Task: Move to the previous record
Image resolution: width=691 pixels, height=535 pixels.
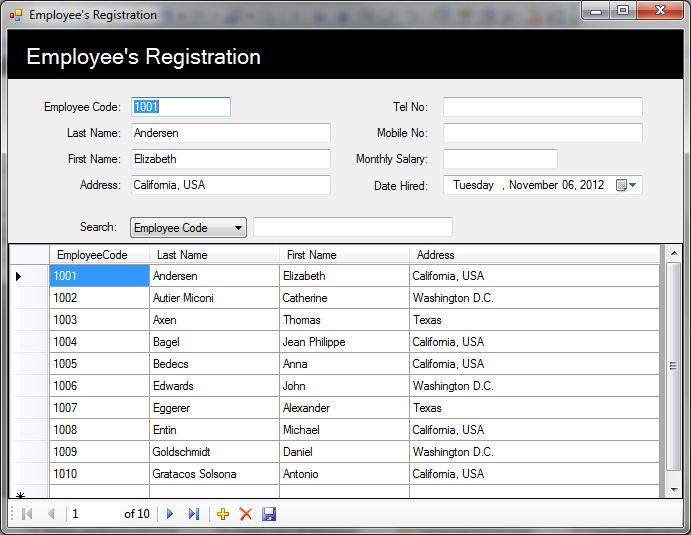Action: pos(52,514)
